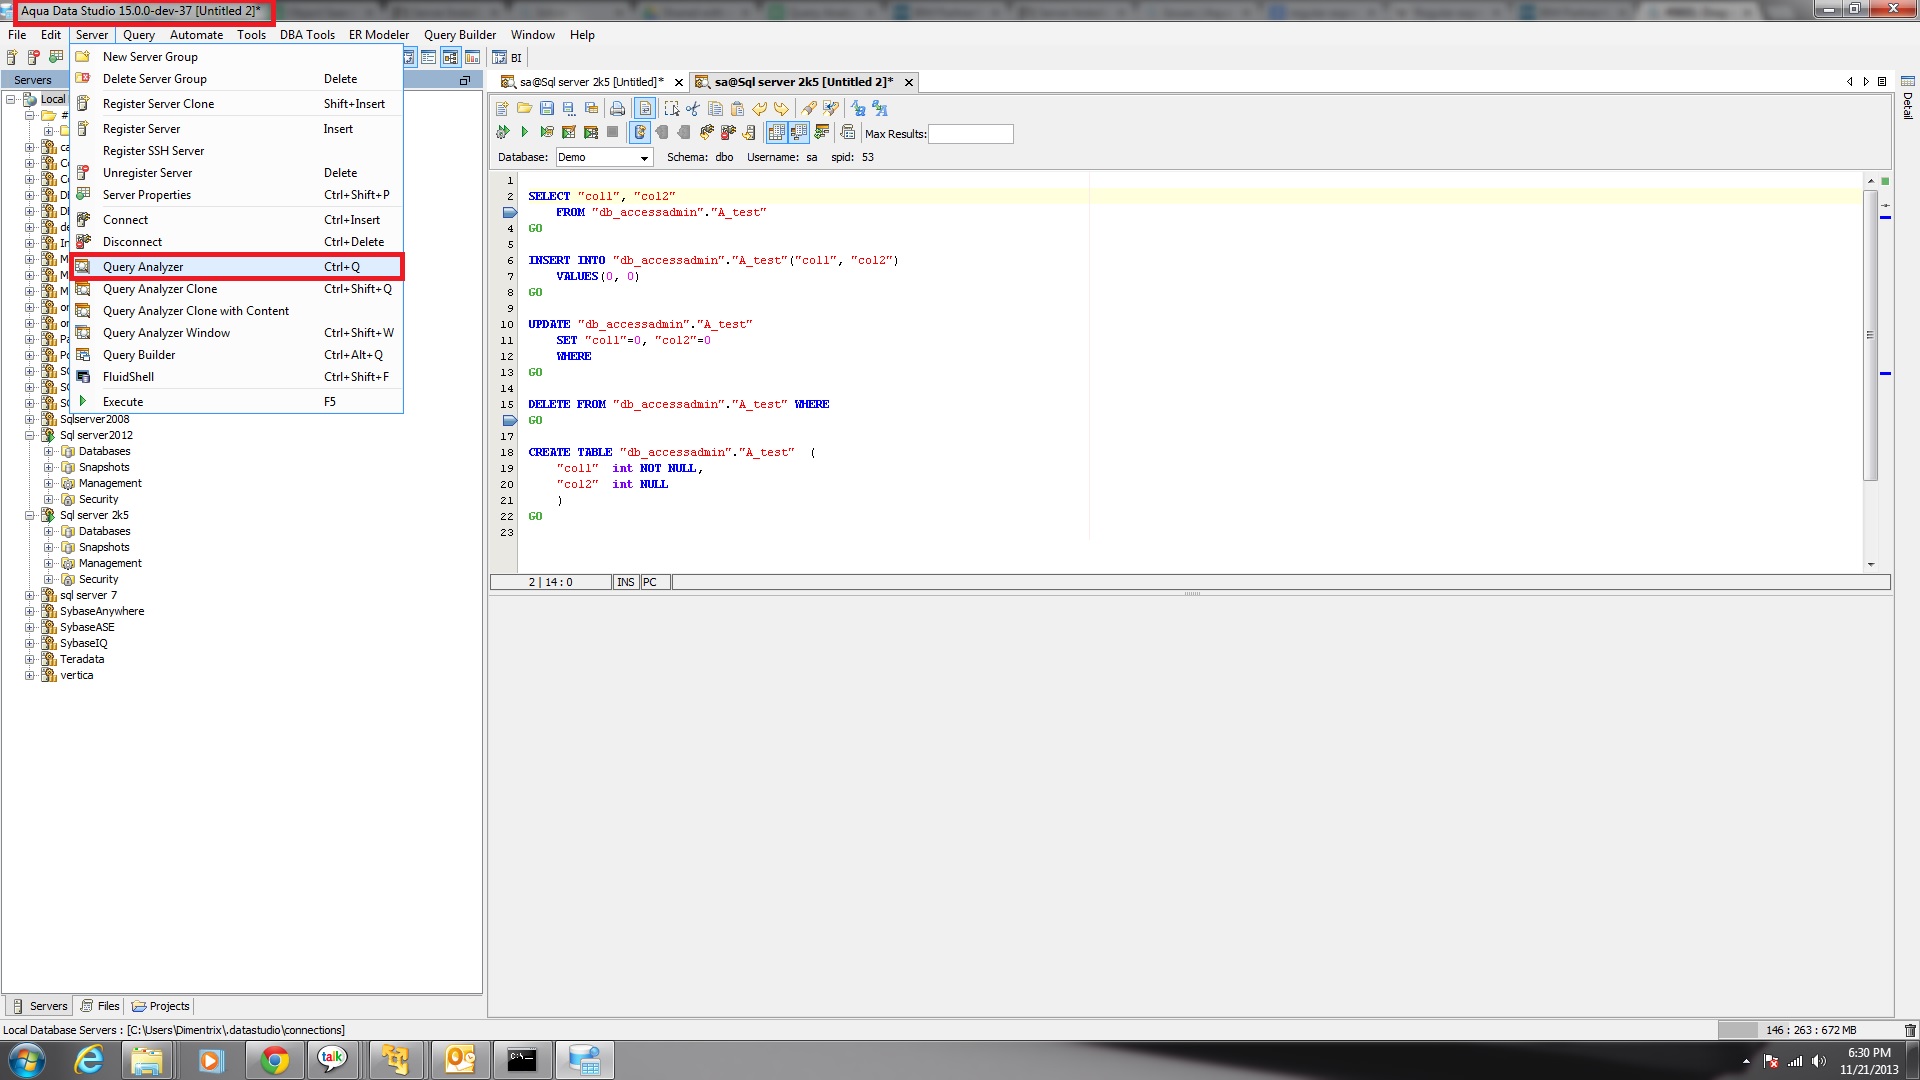The image size is (1920, 1080).
Task: Click the Execute green play icon in toolbar
Action: [x=524, y=132]
